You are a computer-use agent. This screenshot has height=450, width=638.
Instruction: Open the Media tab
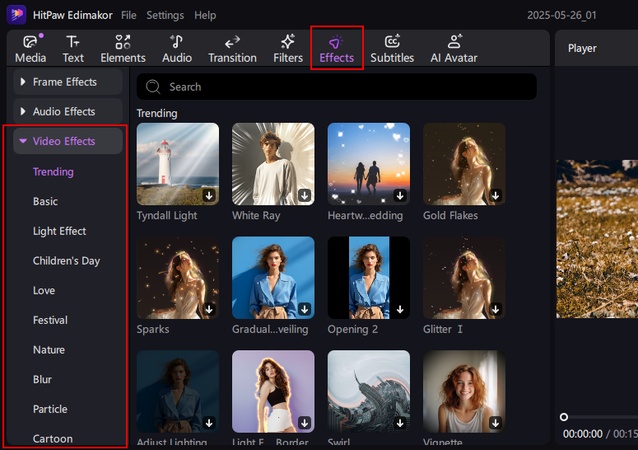(x=31, y=48)
